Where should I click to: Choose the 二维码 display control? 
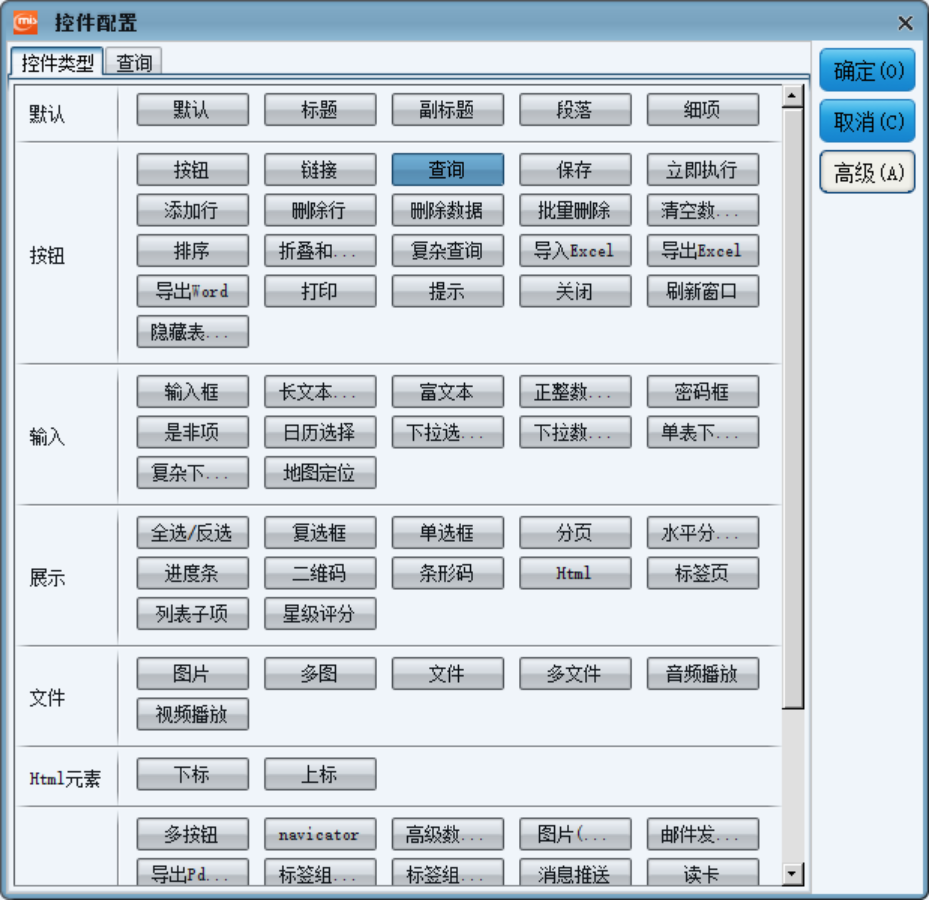[x=320, y=573]
